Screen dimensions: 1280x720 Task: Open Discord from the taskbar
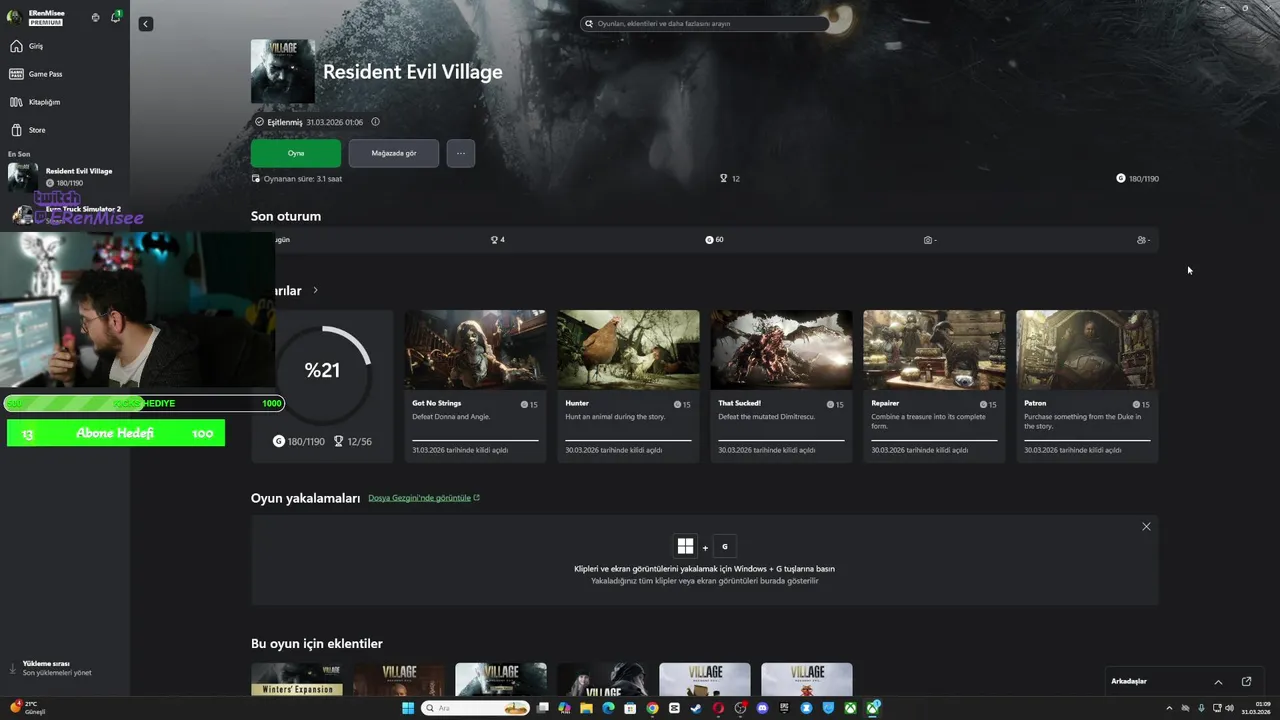[x=762, y=708]
